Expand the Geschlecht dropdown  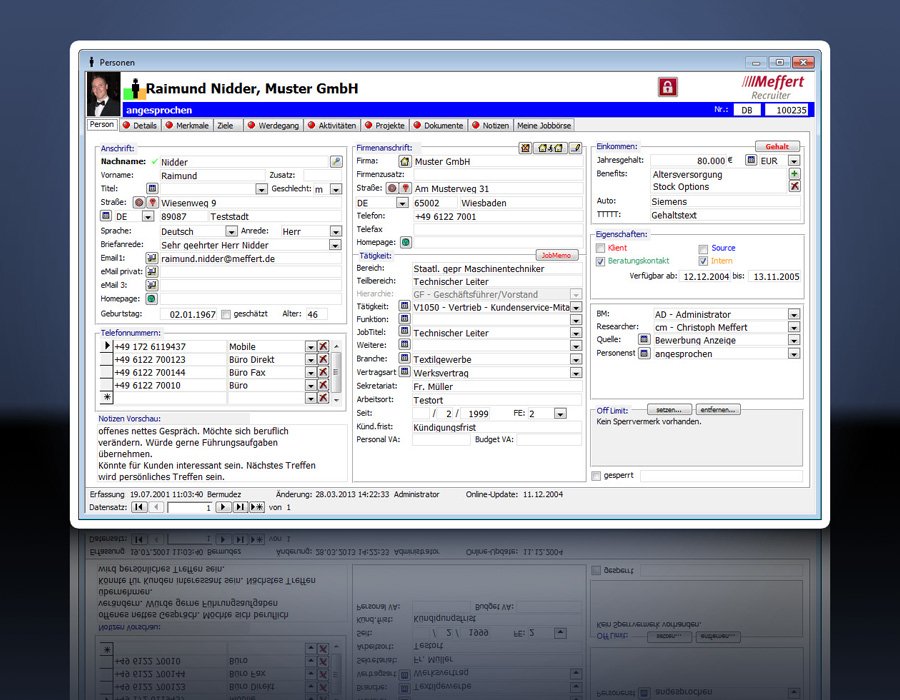[336, 189]
